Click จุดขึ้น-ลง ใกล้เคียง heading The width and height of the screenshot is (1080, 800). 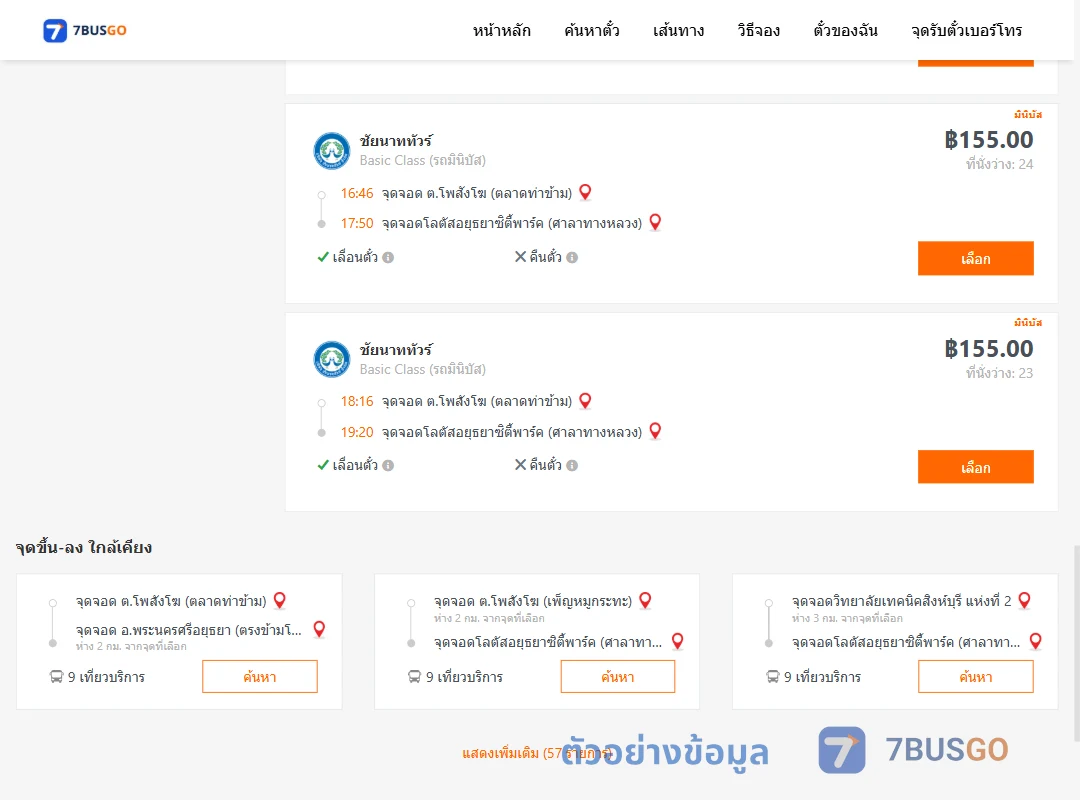[x=84, y=547]
